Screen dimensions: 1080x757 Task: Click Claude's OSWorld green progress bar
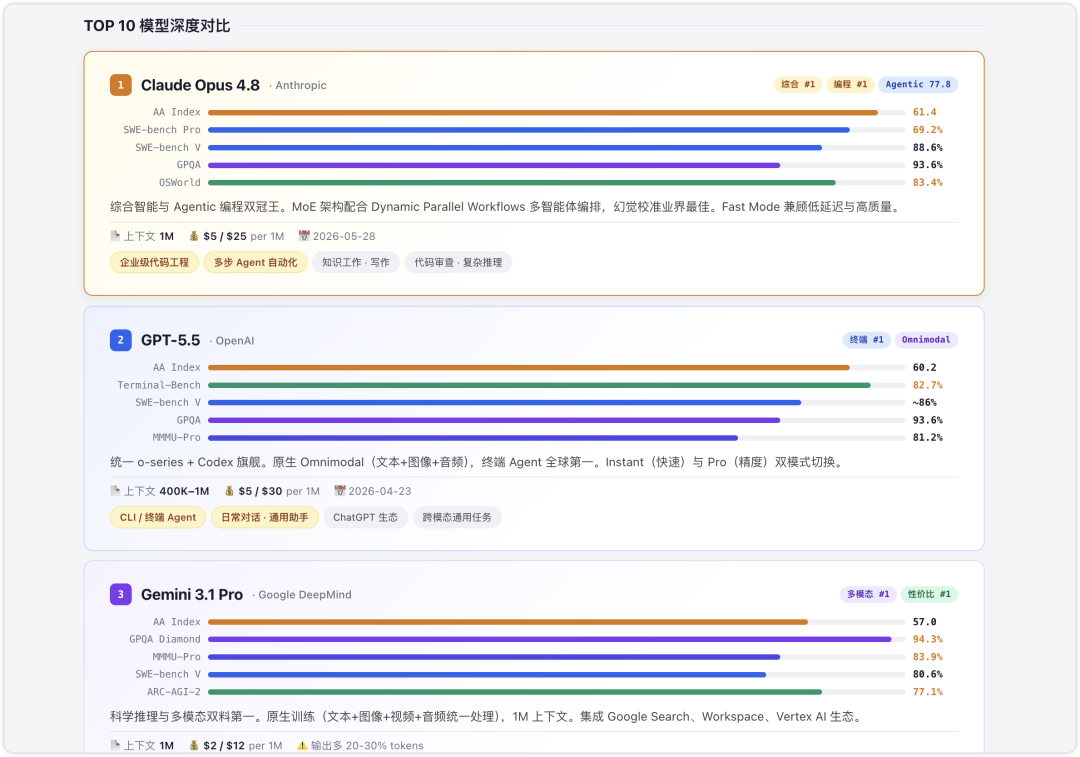(557, 183)
